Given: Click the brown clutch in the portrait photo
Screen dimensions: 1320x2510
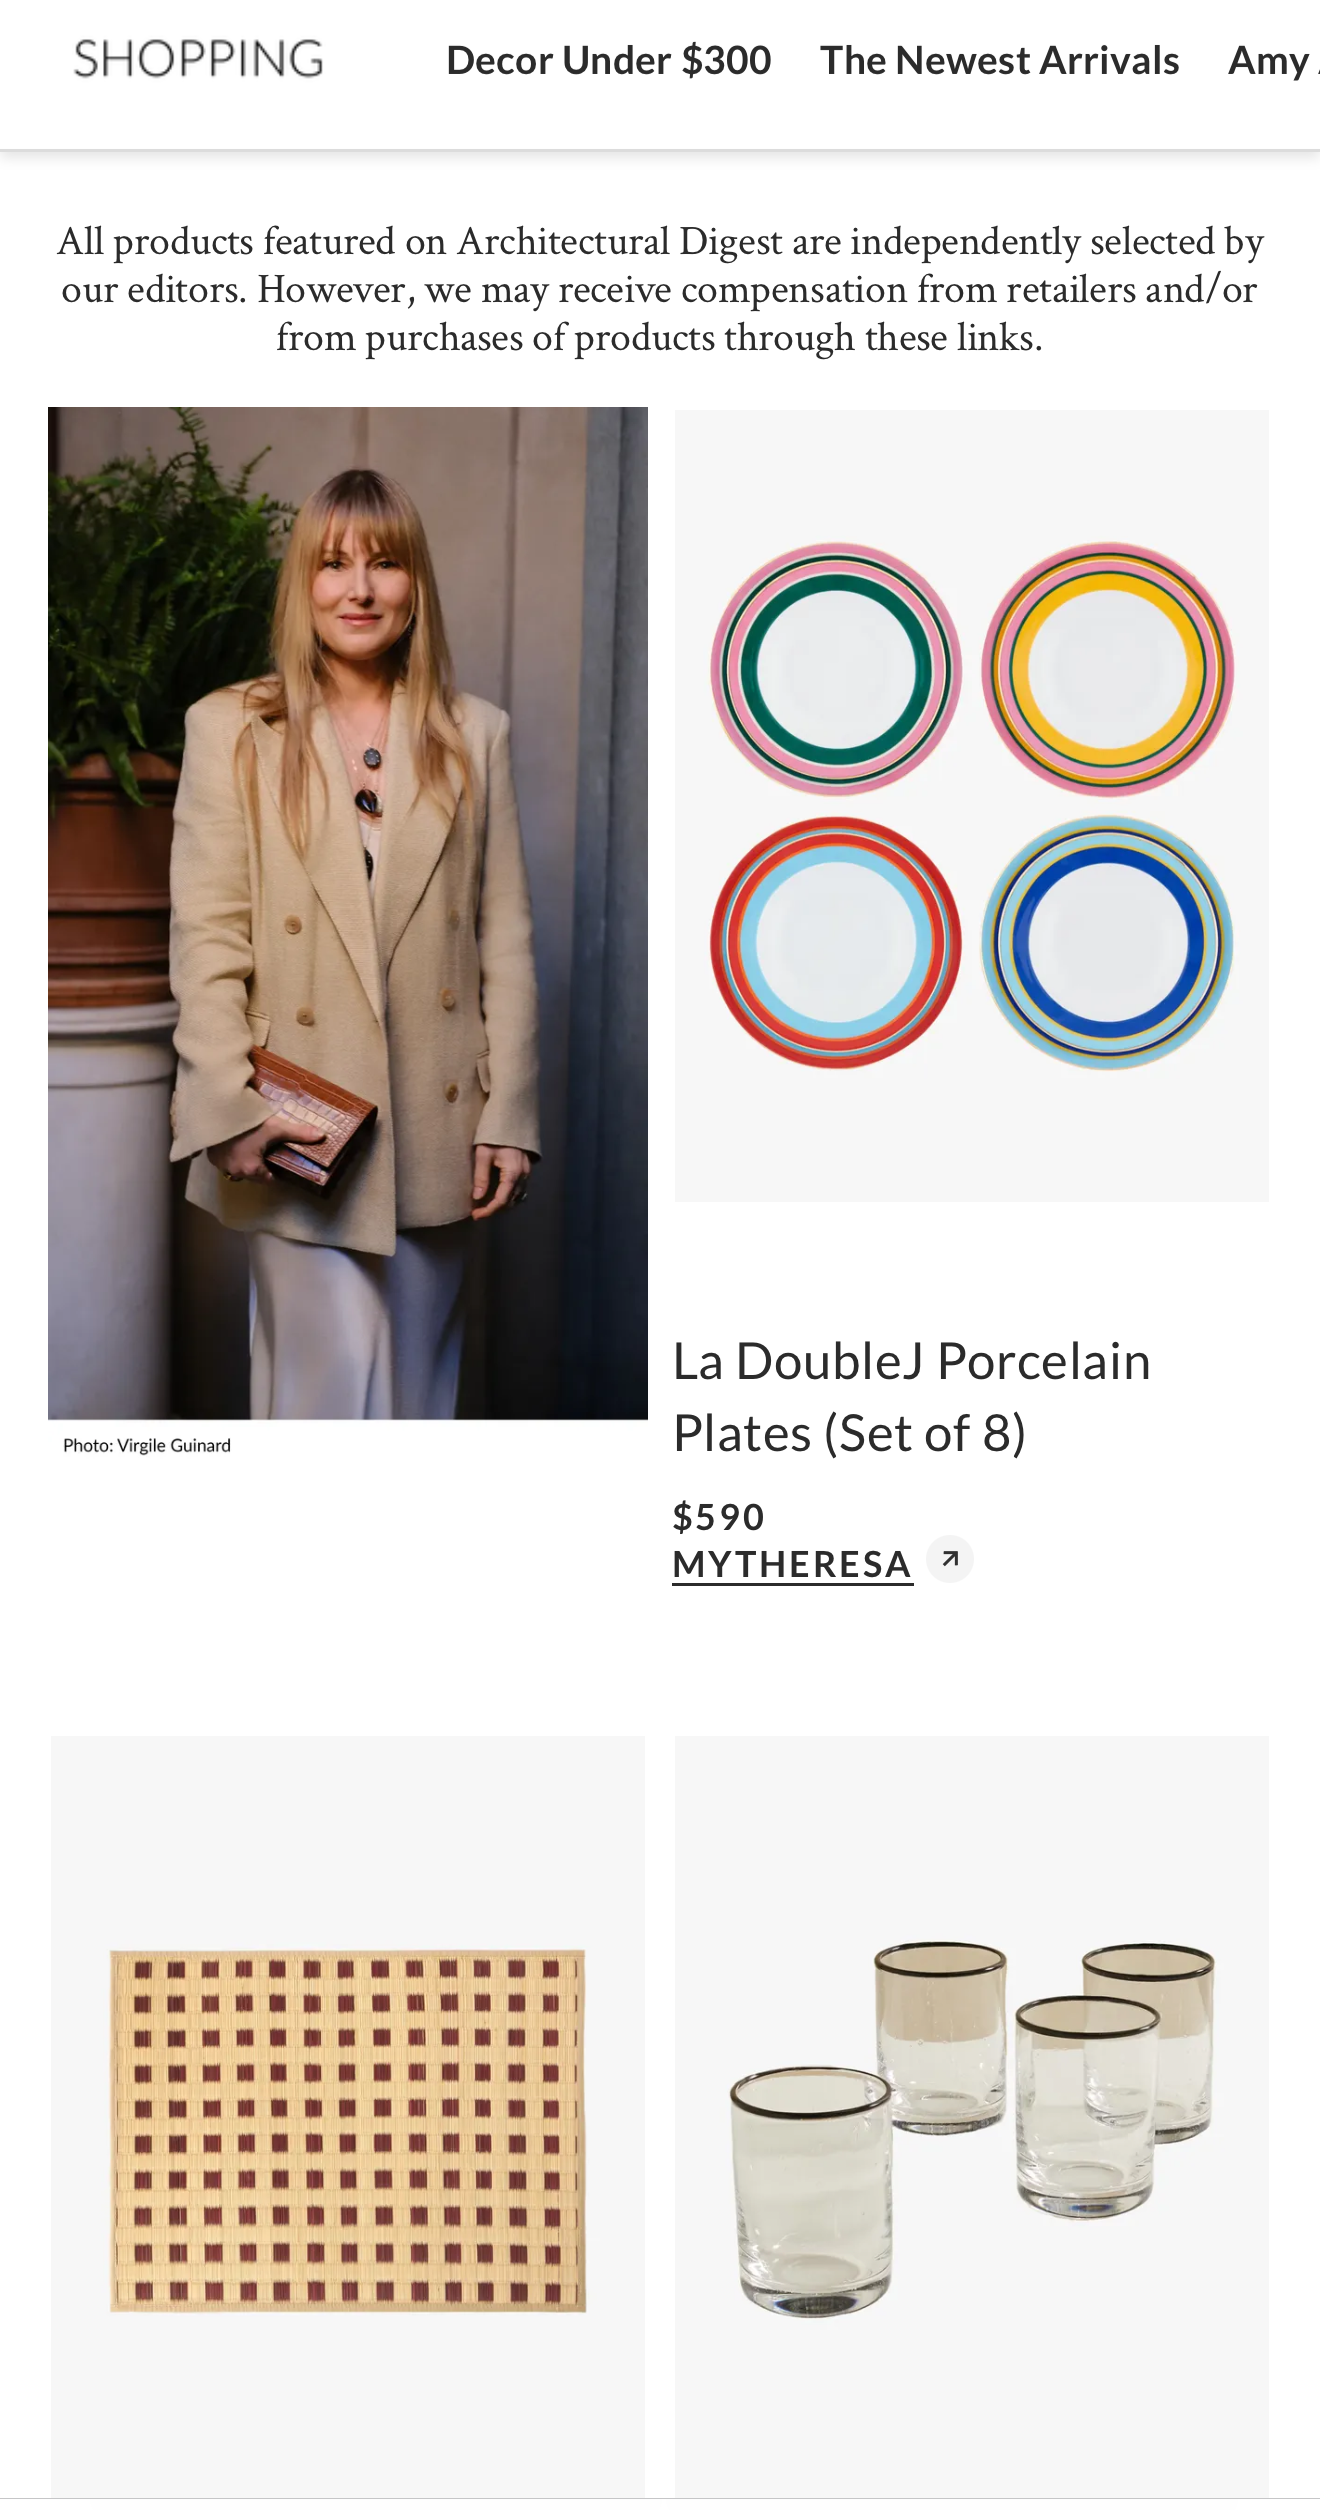Looking at the screenshot, I should pos(310,1122).
